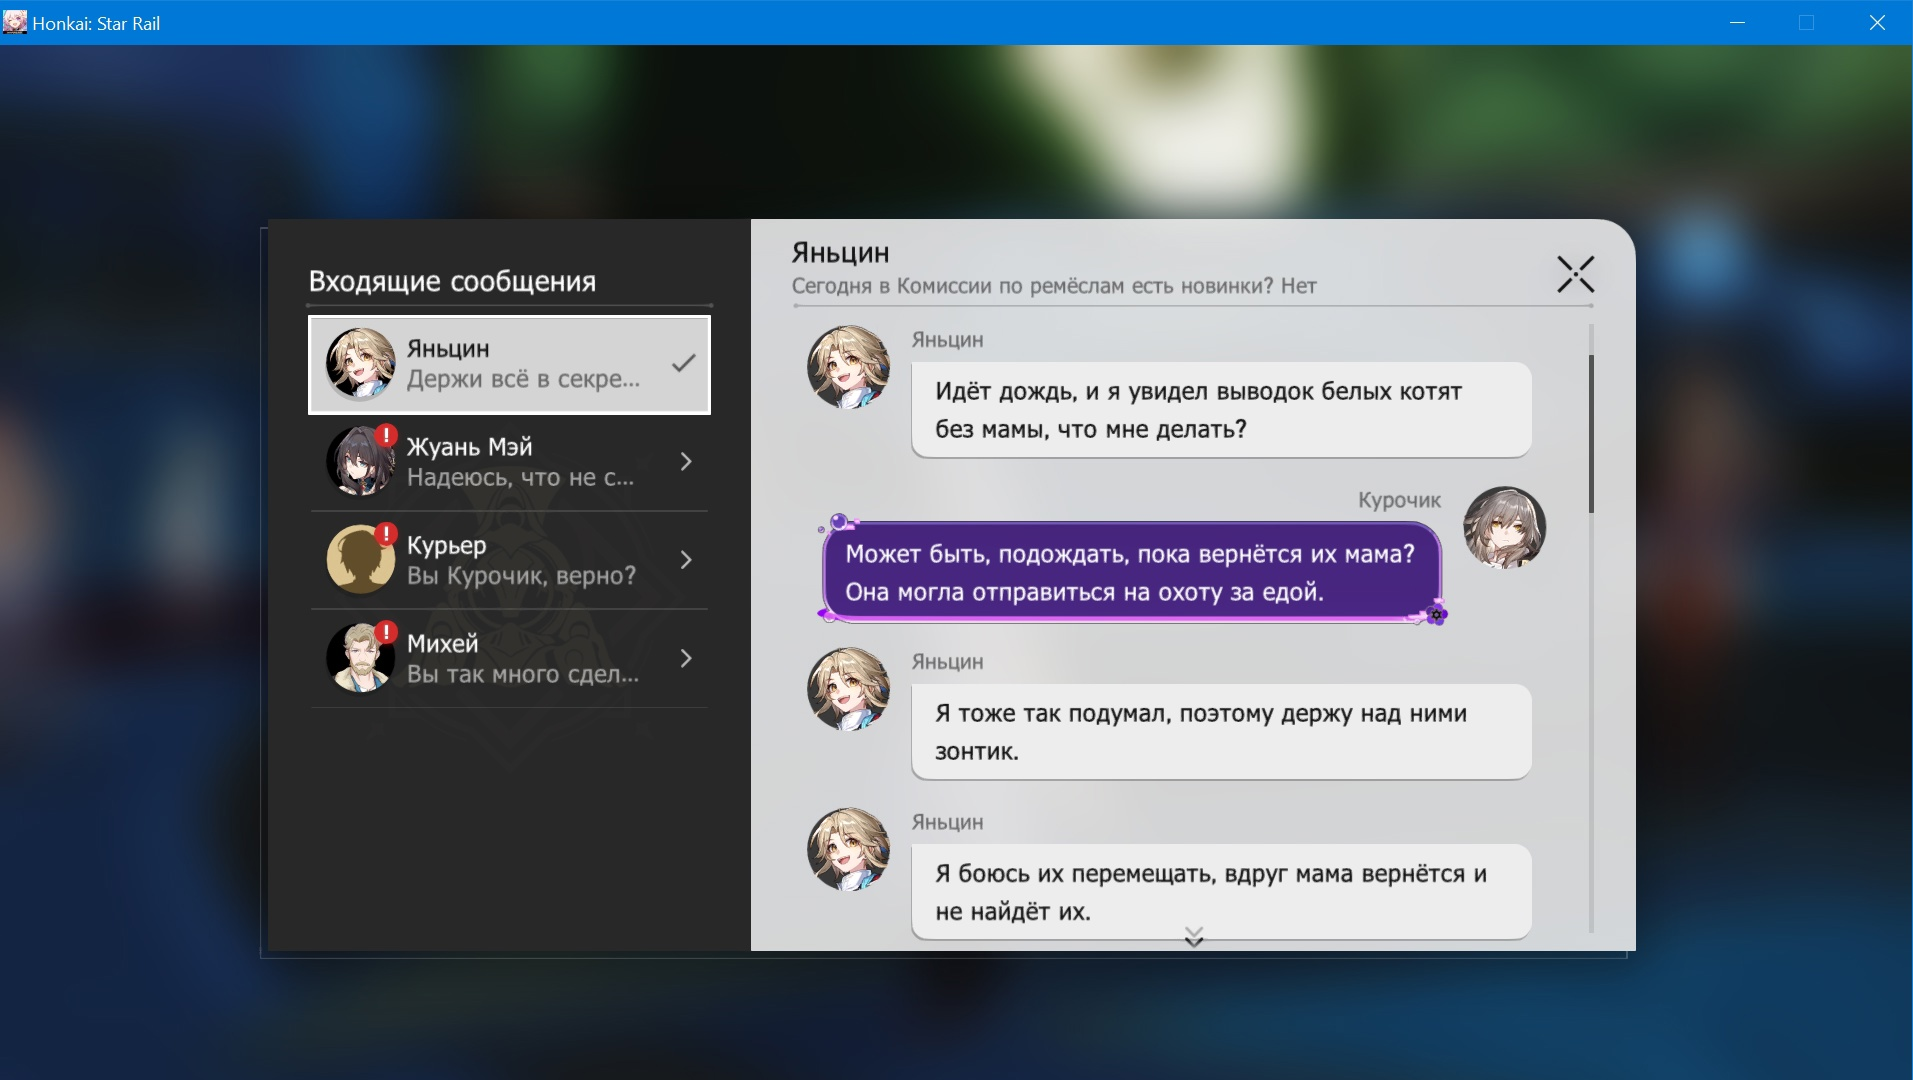Image resolution: width=1913 pixels, height=1080 pixels.
Task: Click the read checkmark on Яньцин row
Action: coord(684,363)
